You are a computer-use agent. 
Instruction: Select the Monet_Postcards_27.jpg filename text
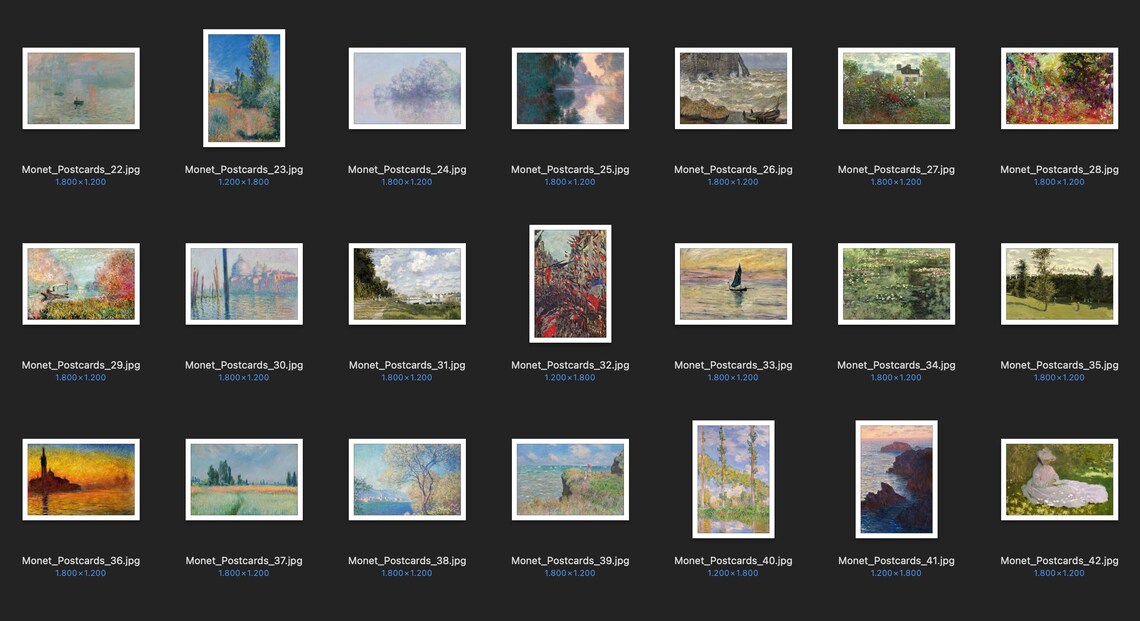point(896,169)
